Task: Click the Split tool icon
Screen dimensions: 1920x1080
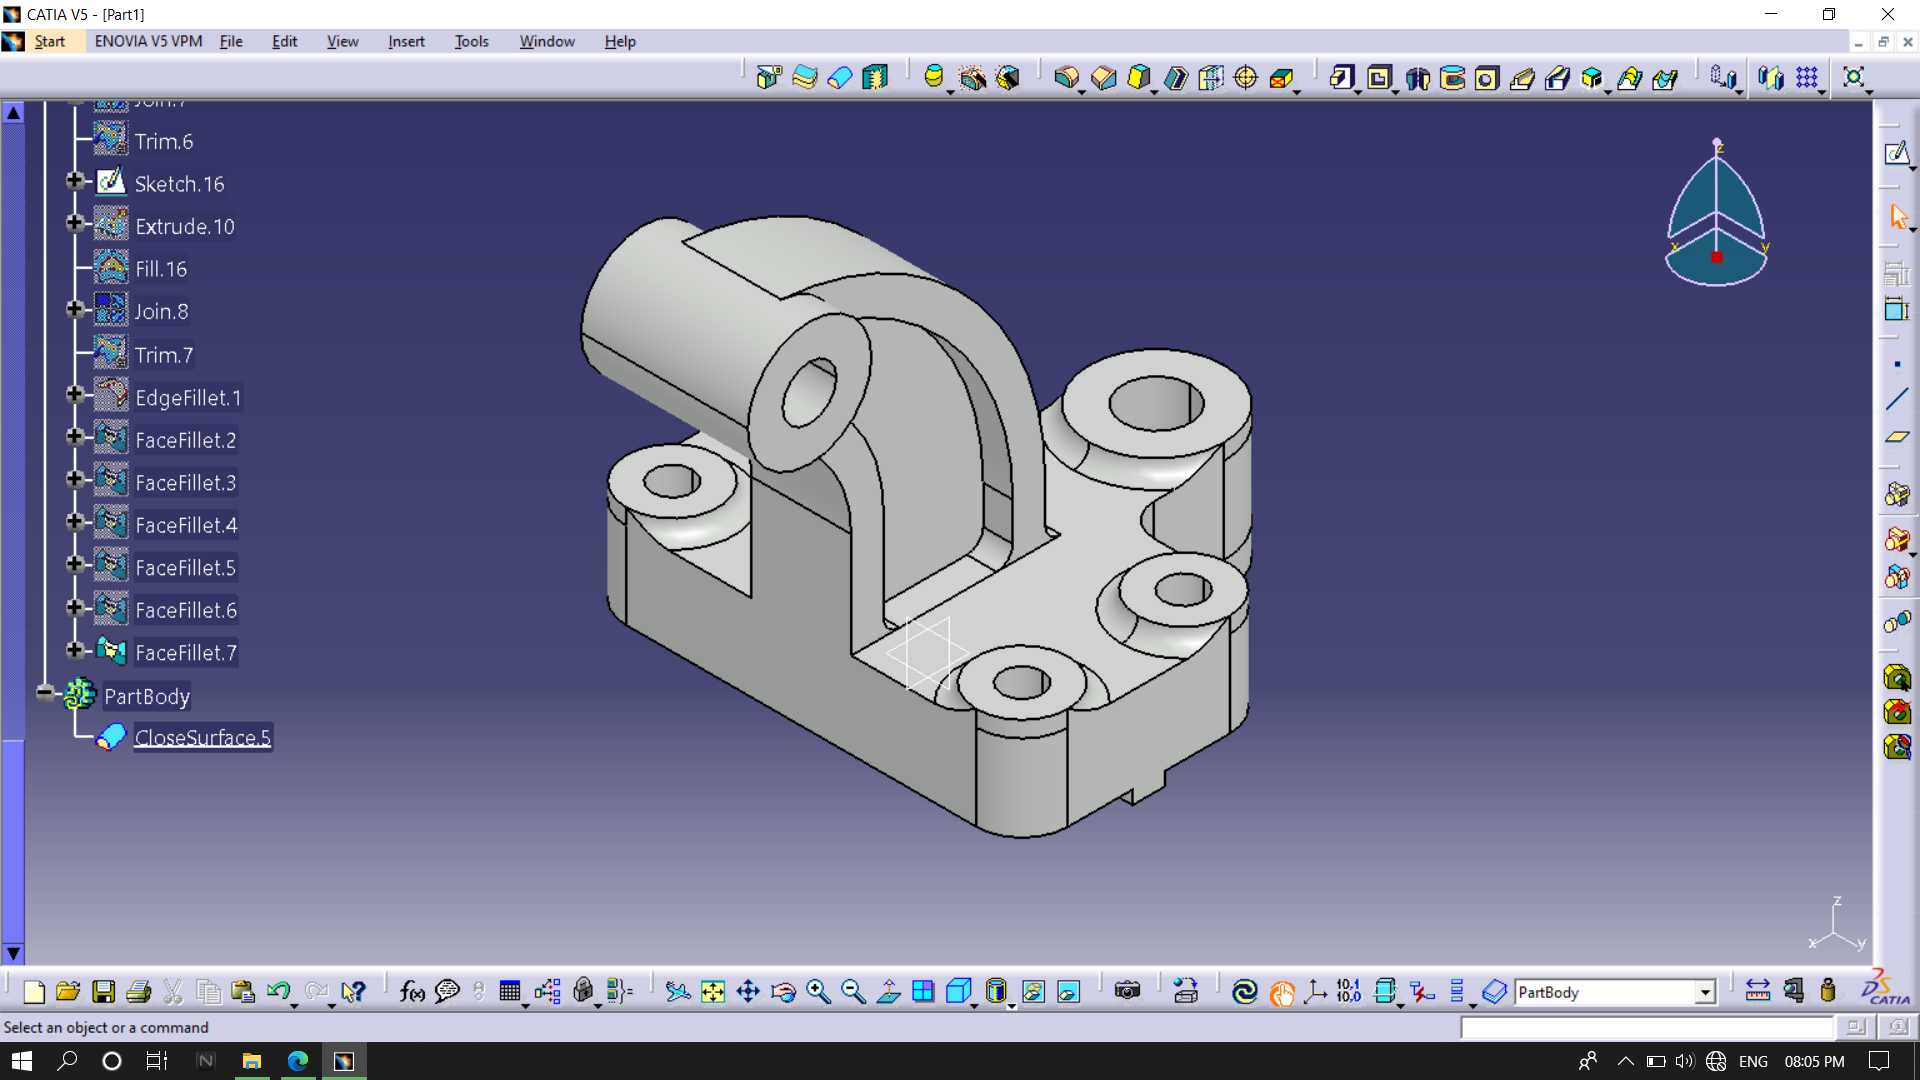Action: point(768,77)
